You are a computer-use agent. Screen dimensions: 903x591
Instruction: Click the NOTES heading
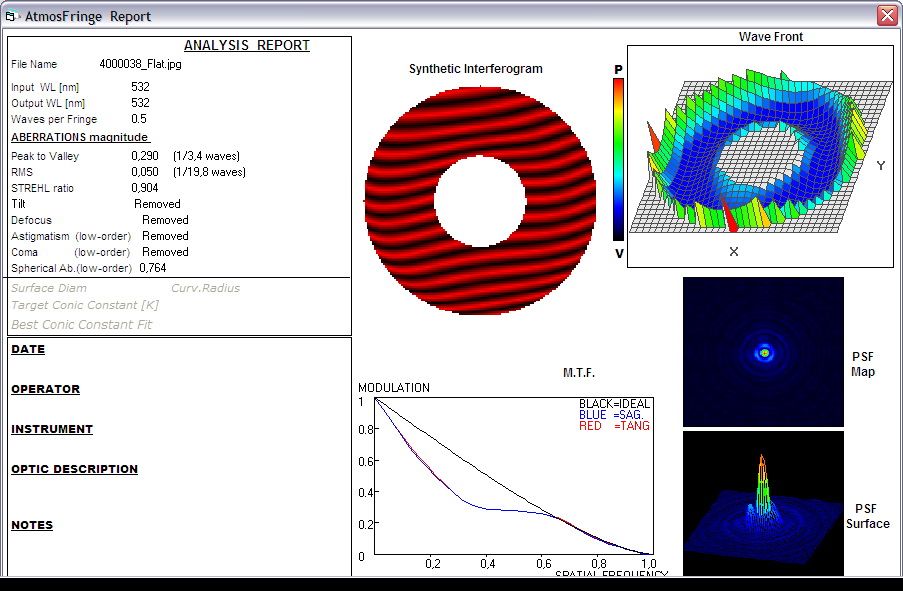[x=32, y=525]
